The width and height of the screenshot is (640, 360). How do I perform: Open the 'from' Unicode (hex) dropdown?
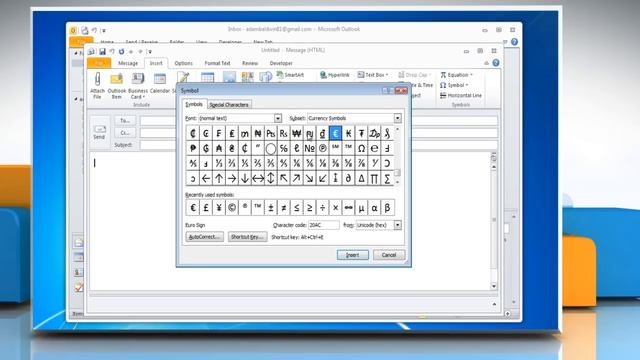[397, 225]
